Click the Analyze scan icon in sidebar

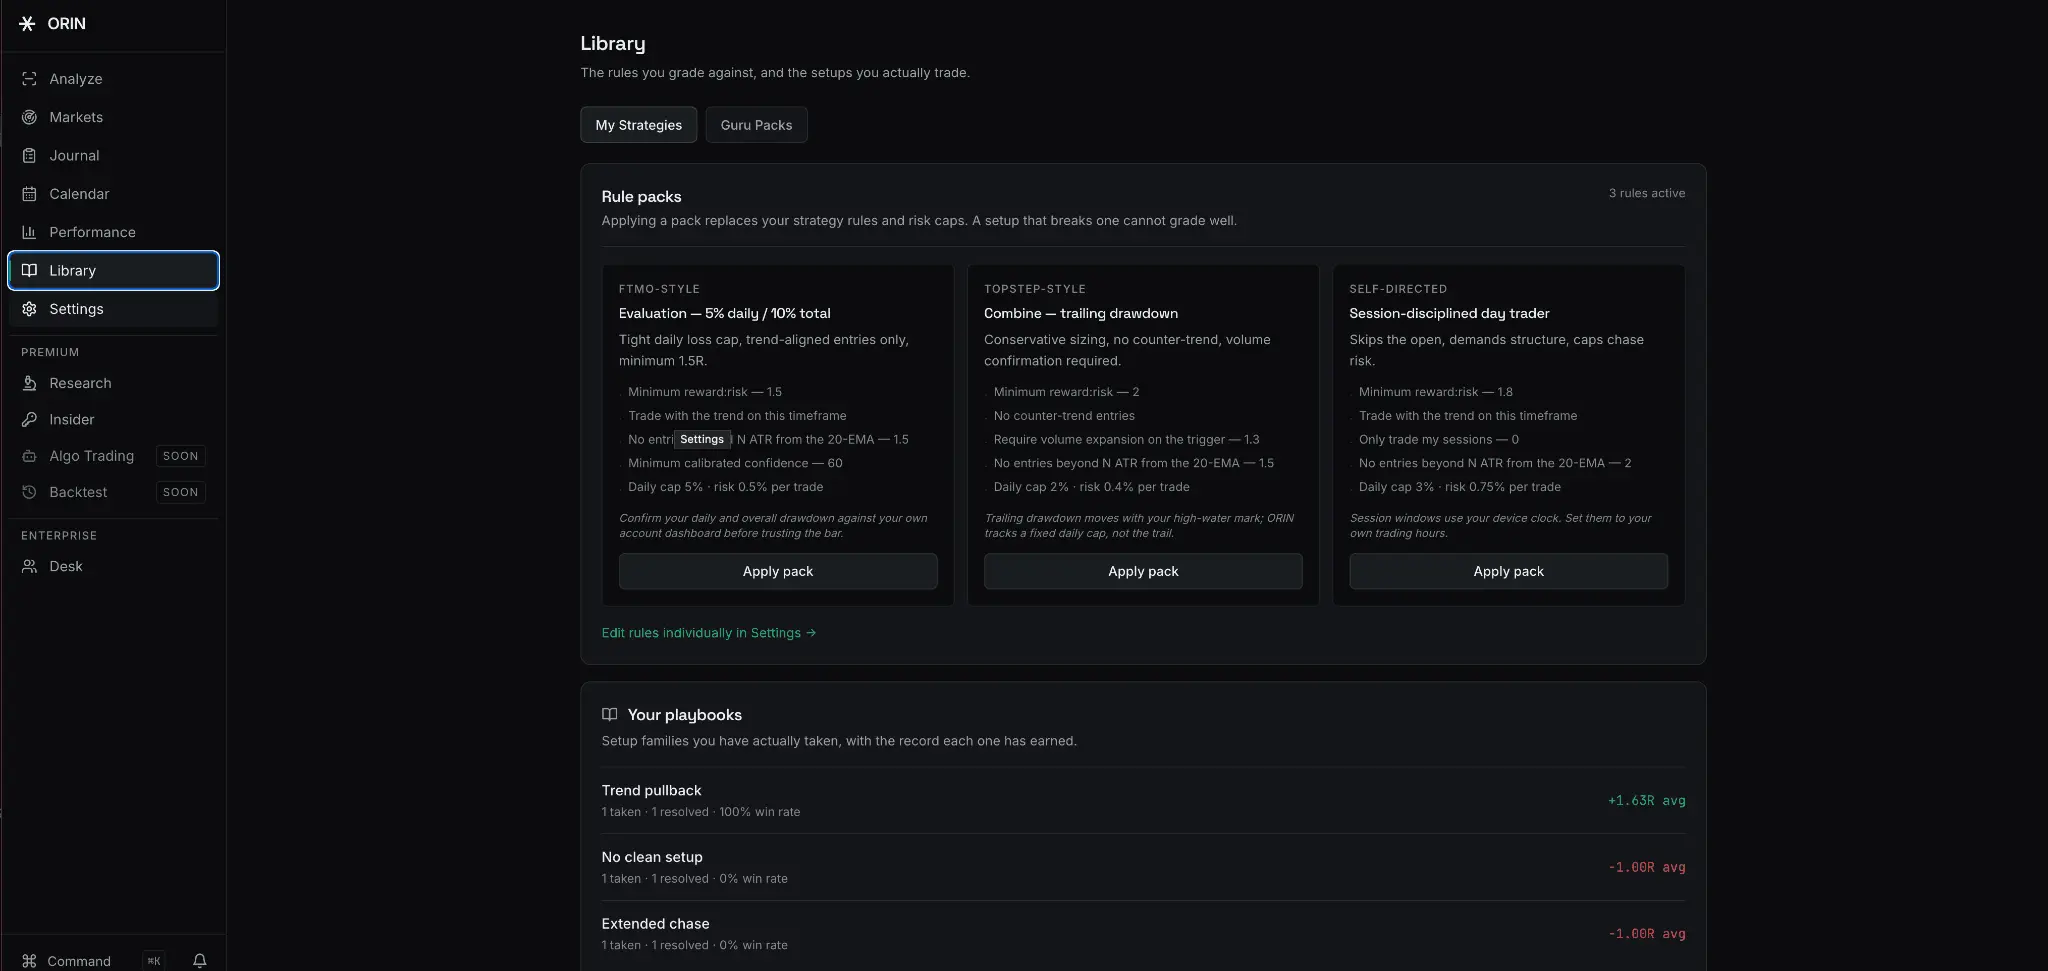click(x=29, y=79)
